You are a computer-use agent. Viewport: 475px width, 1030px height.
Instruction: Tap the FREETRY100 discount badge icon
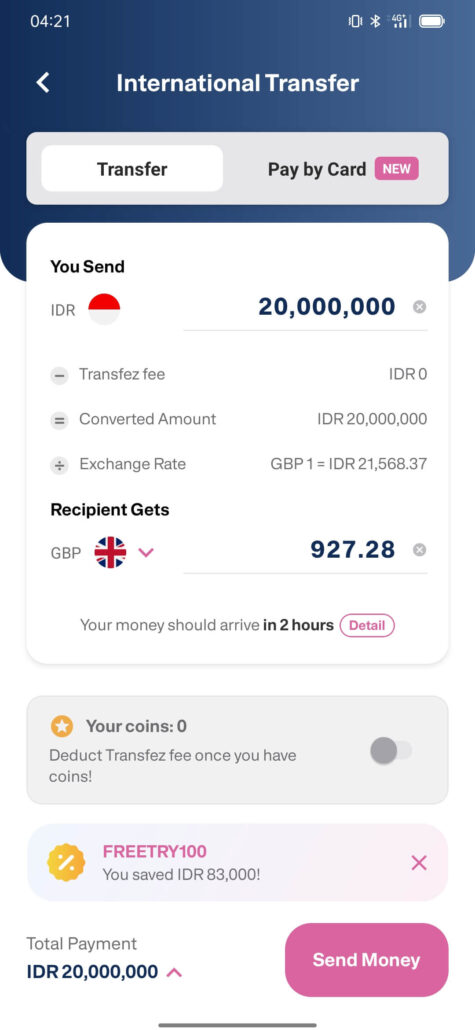[x=66, y=862]
